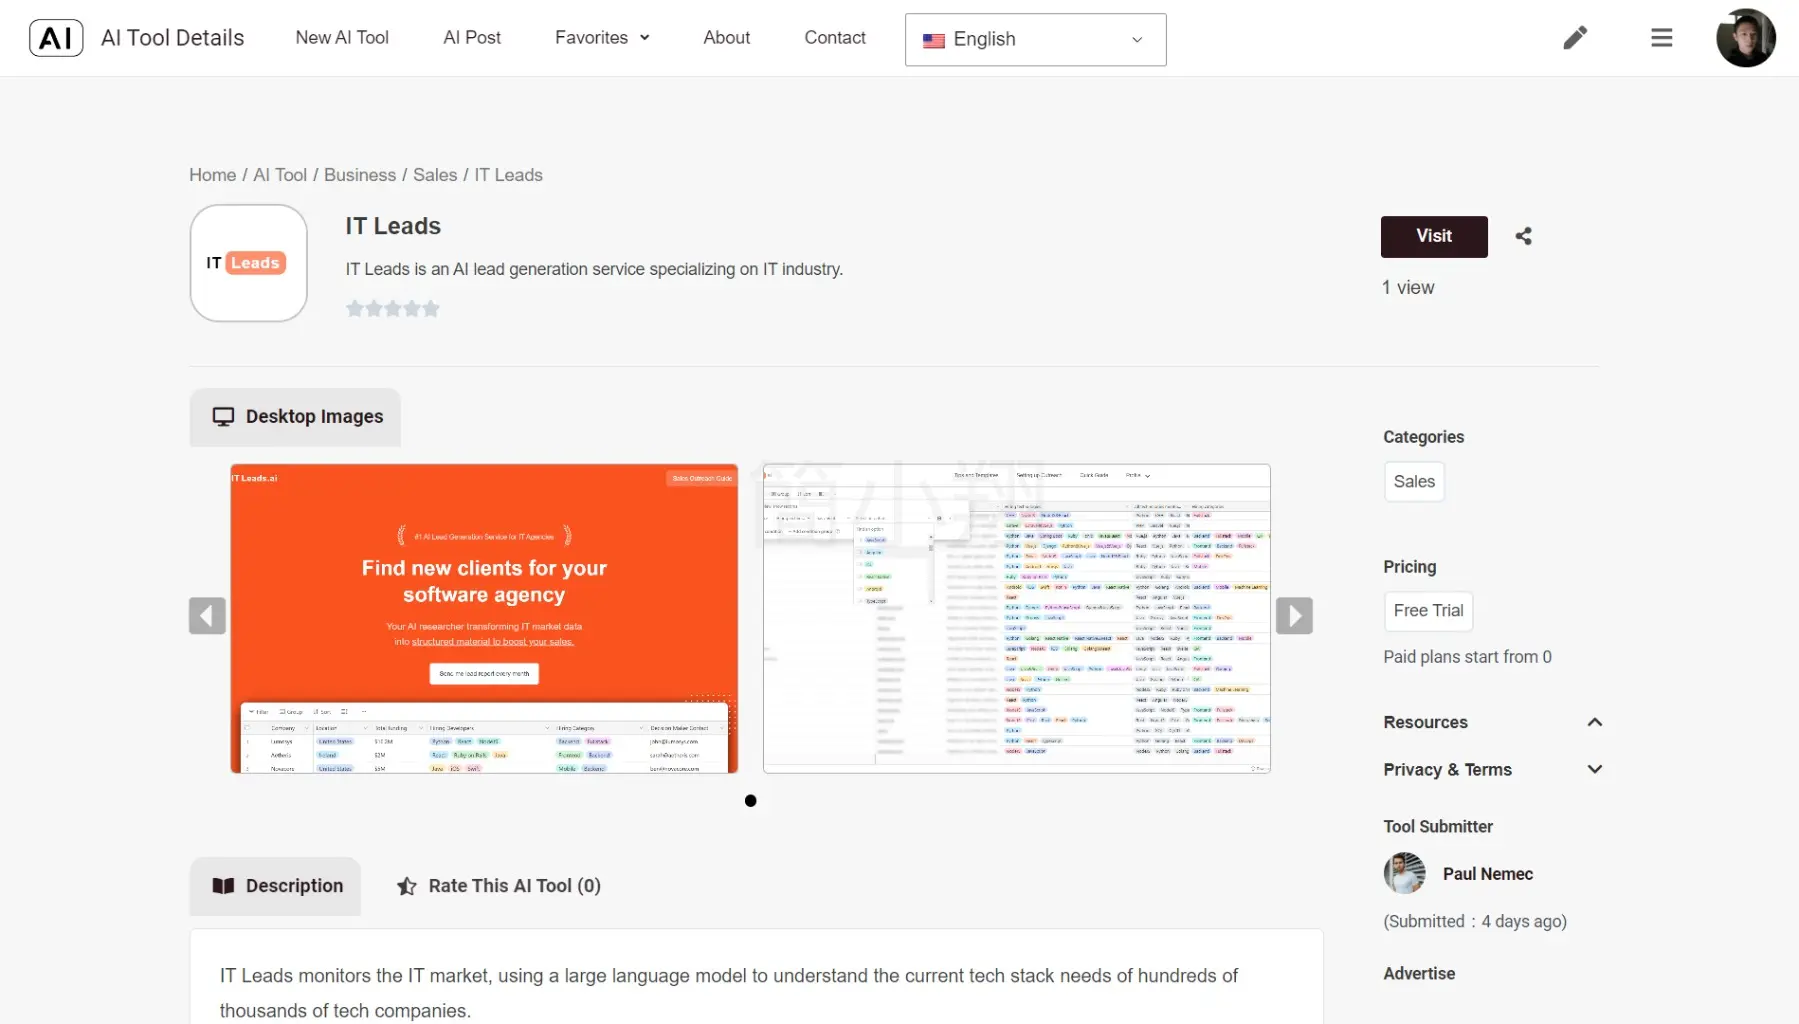The height and width of the screenshot is (1024, 1799).
Task: Open the Sales breadcrumb link
Action: (x=435, y=175)
